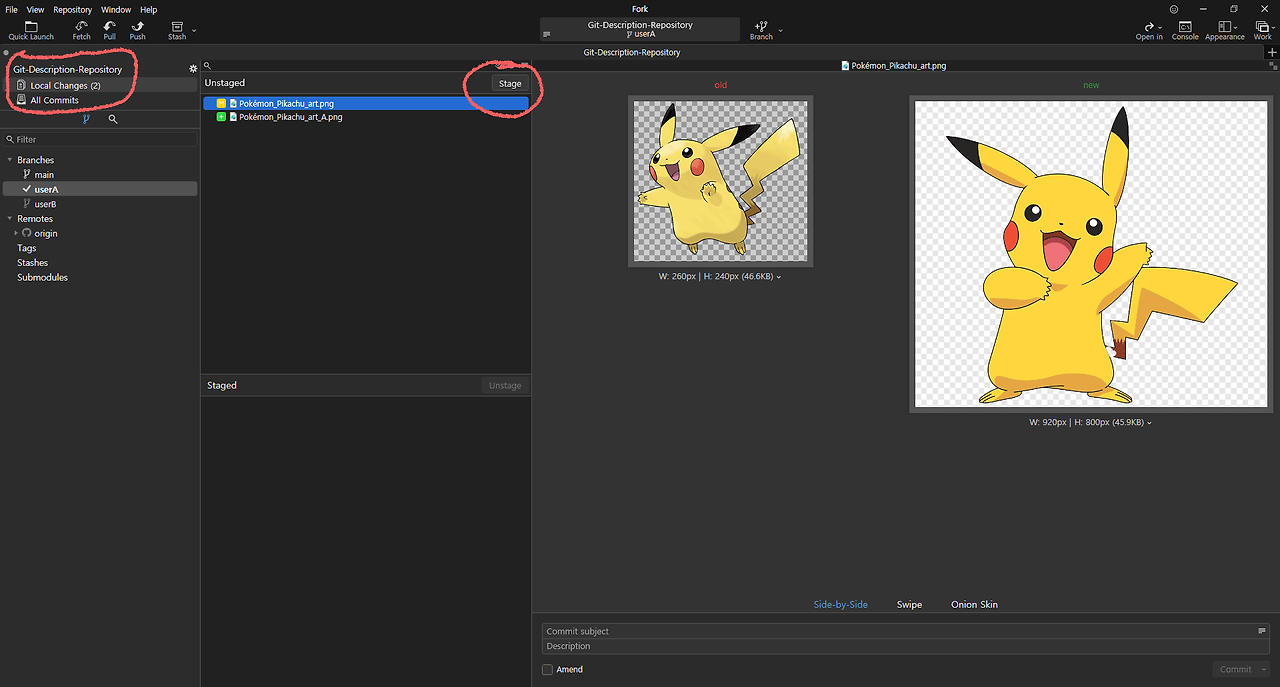The height and width of the screenshot is (687, 1280).
Task: Select All Commits in sidebar
Action: [54, 100]
